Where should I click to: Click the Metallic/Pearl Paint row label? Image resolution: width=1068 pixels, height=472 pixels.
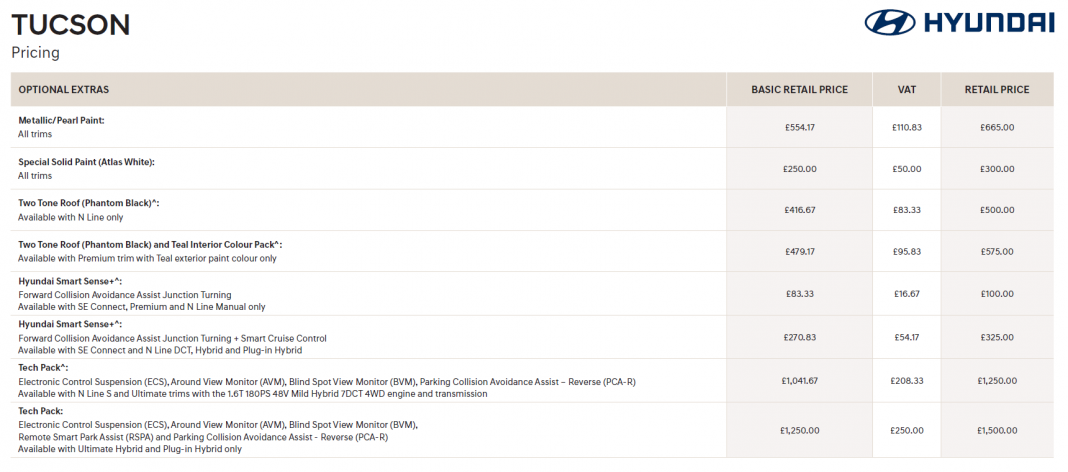pyautogui.click(x=61, y=120)
